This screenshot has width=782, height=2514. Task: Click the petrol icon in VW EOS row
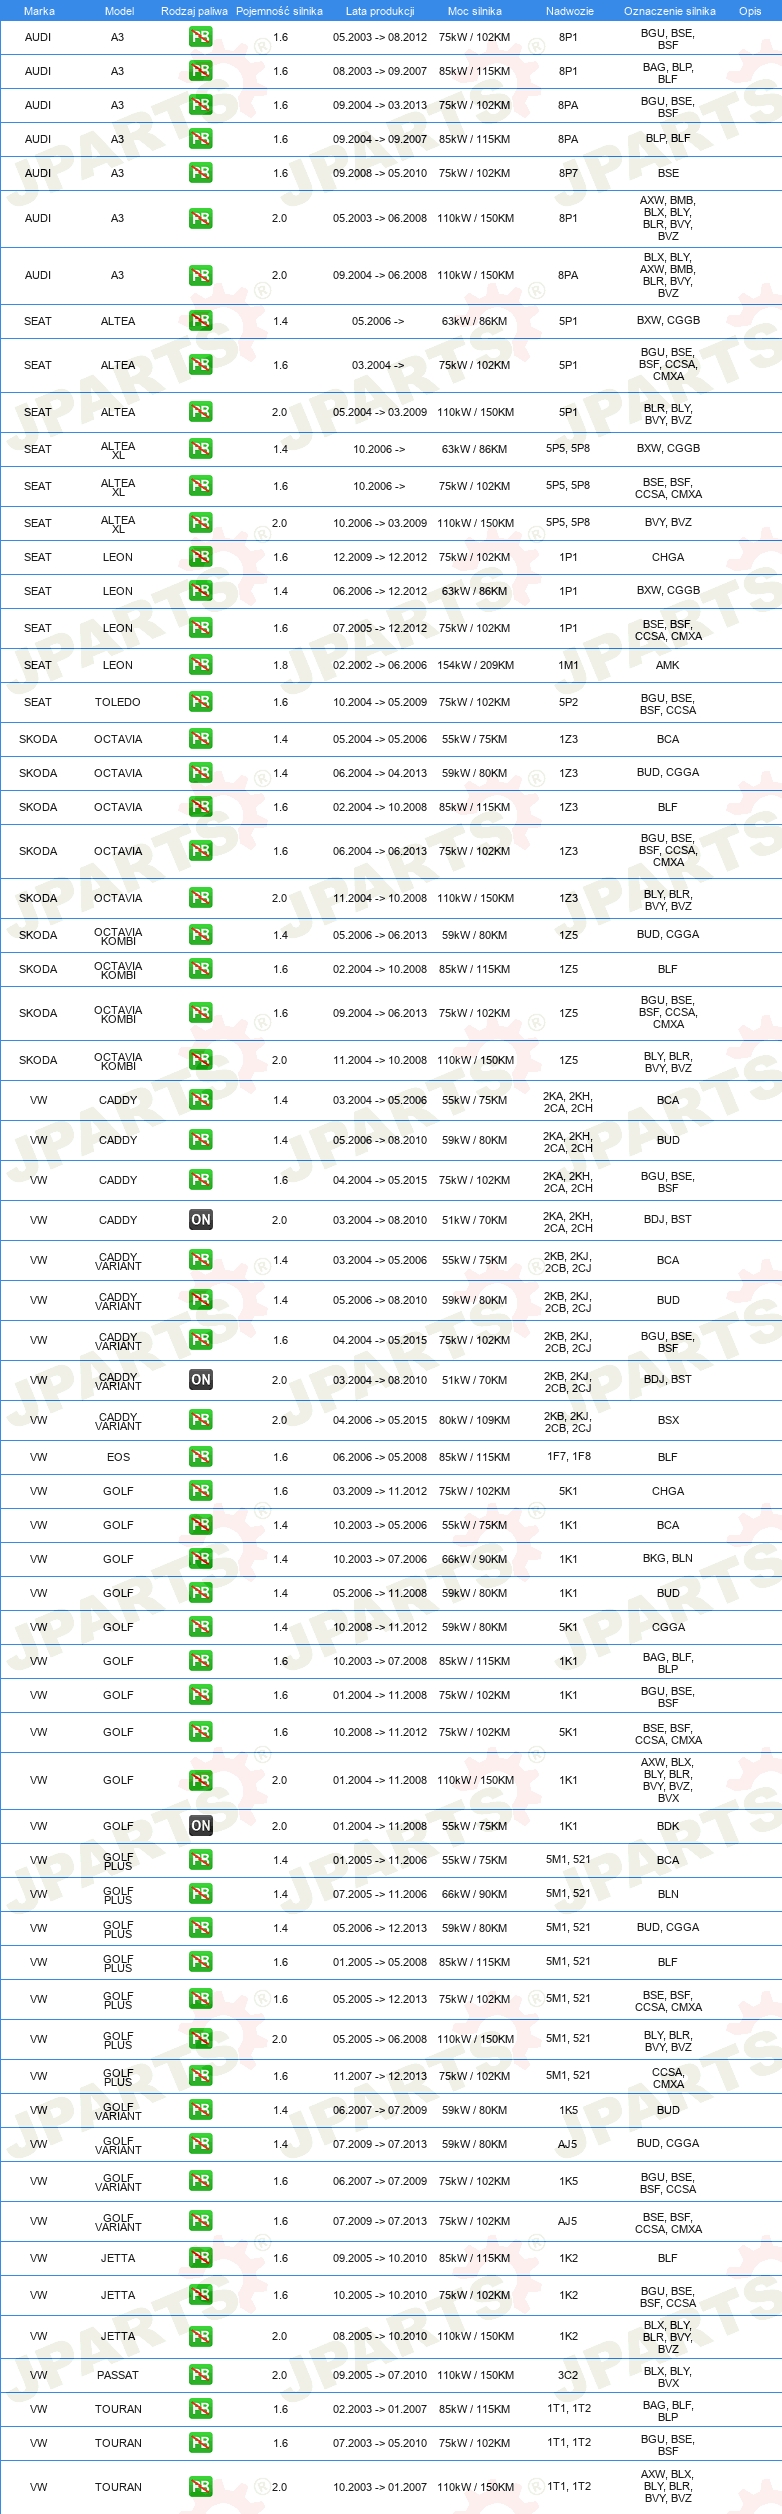[200, 1456]
